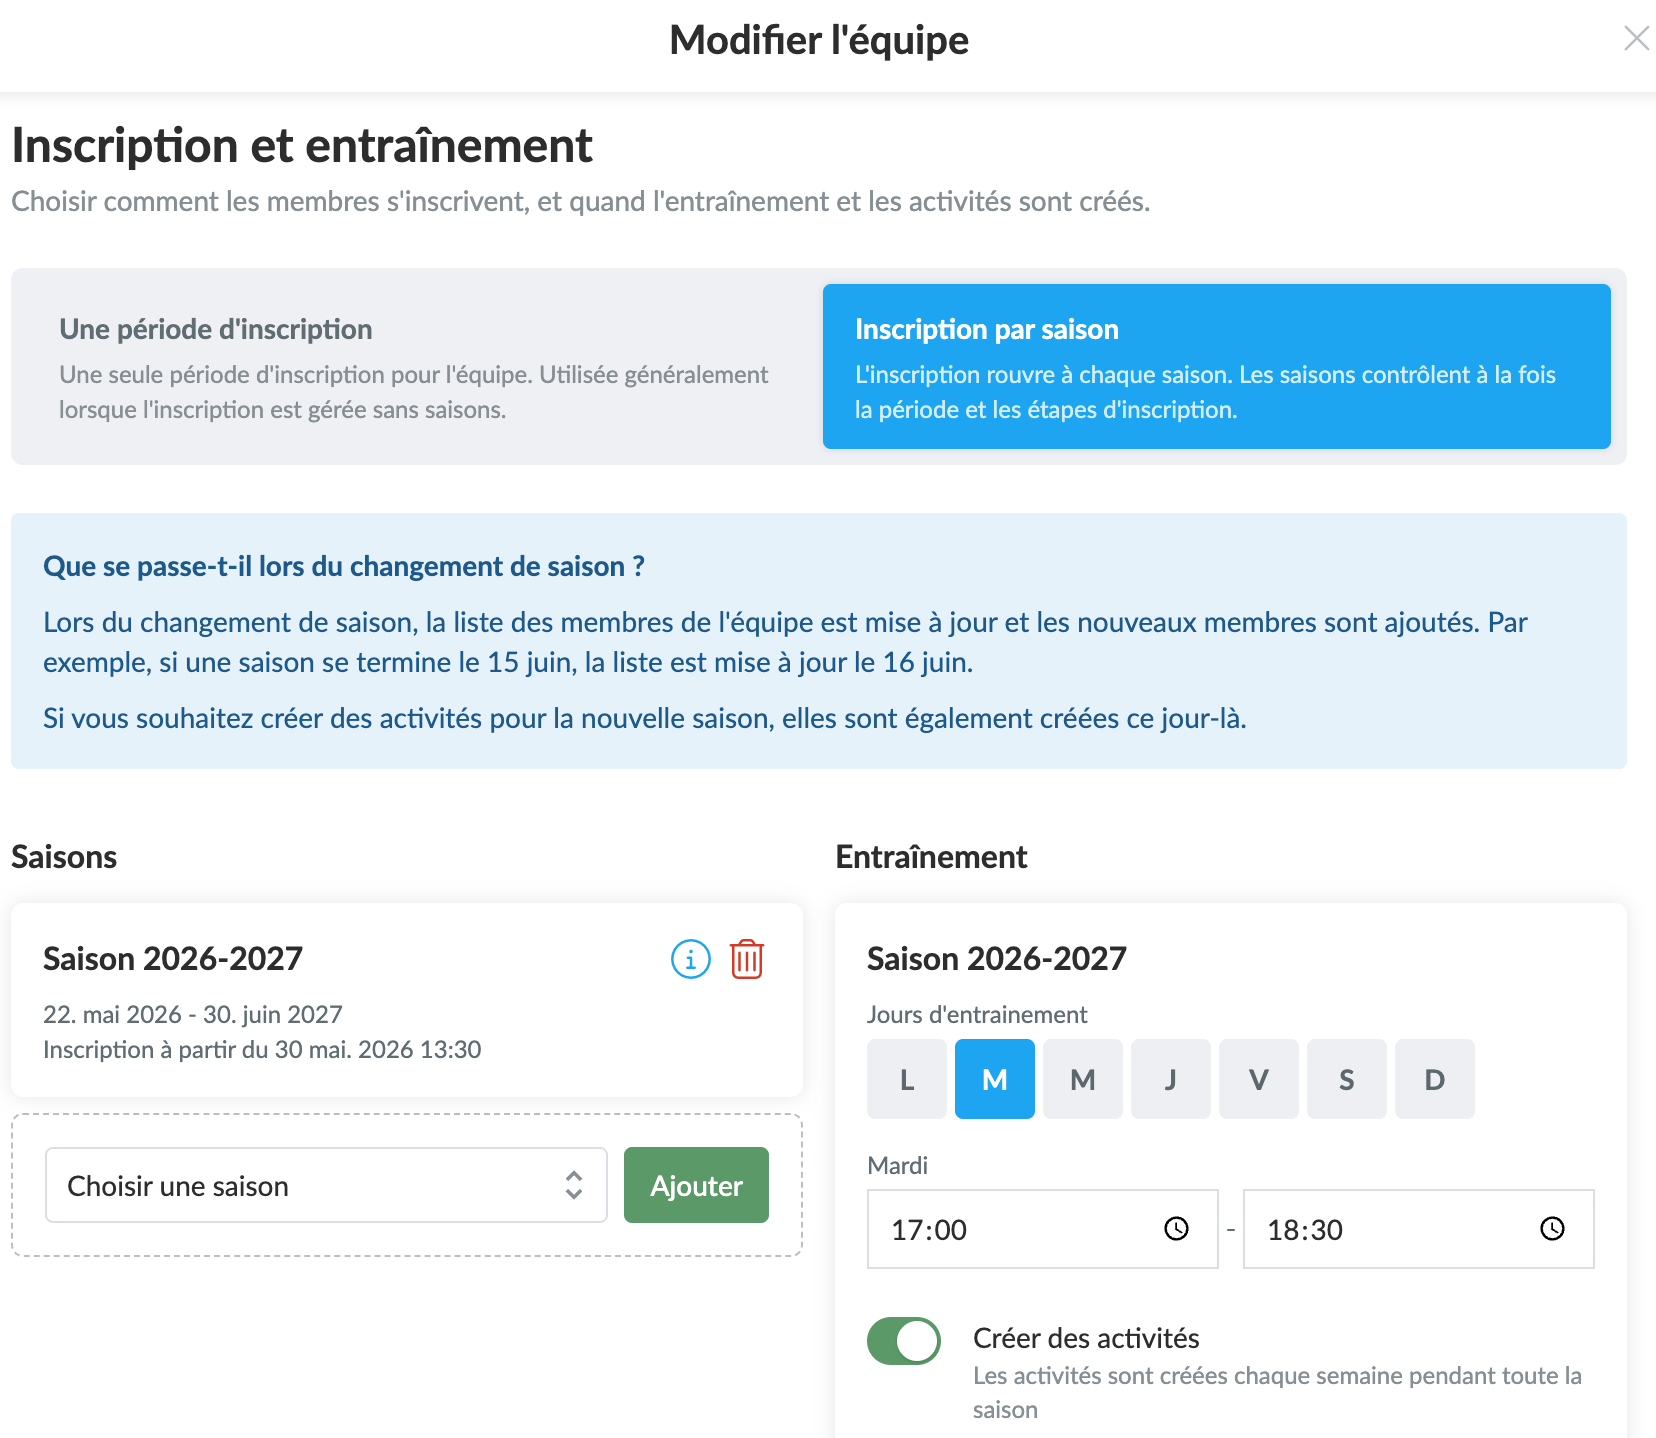1656x1438 pixels.
Task: Click the 17:00 start time field
Action: click(x=1042, y=1229)
